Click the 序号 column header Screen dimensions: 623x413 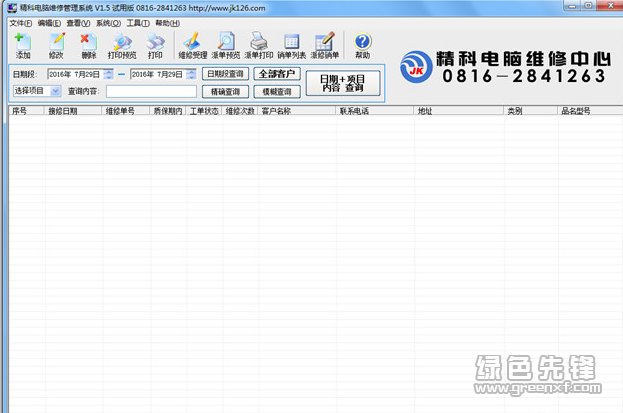(26, 111)
